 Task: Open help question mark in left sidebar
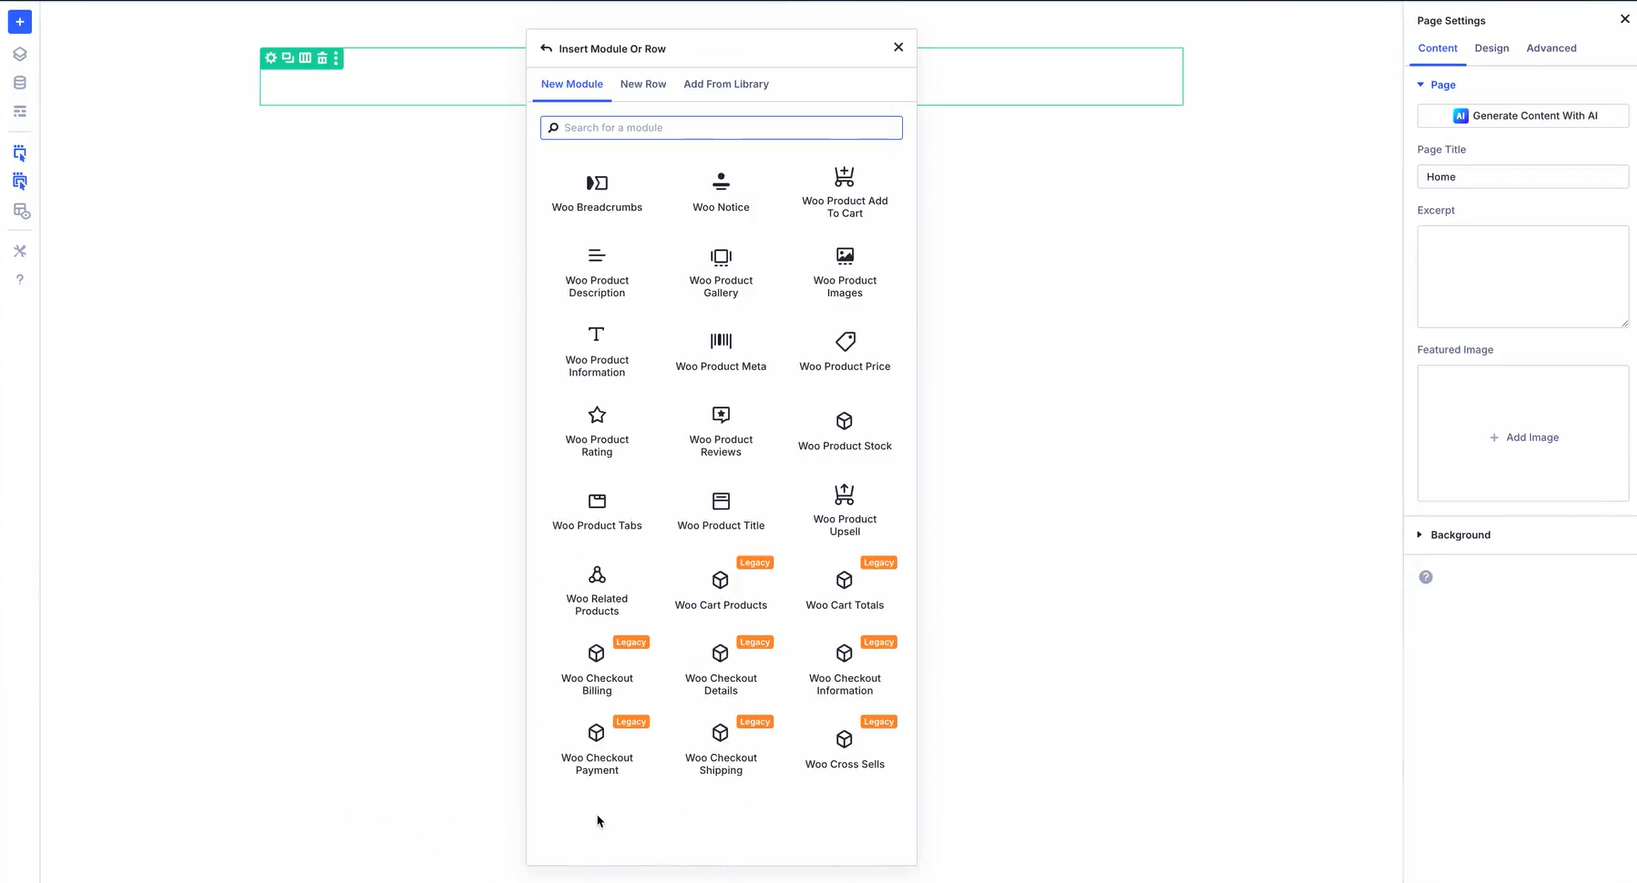tap(20, 280)
